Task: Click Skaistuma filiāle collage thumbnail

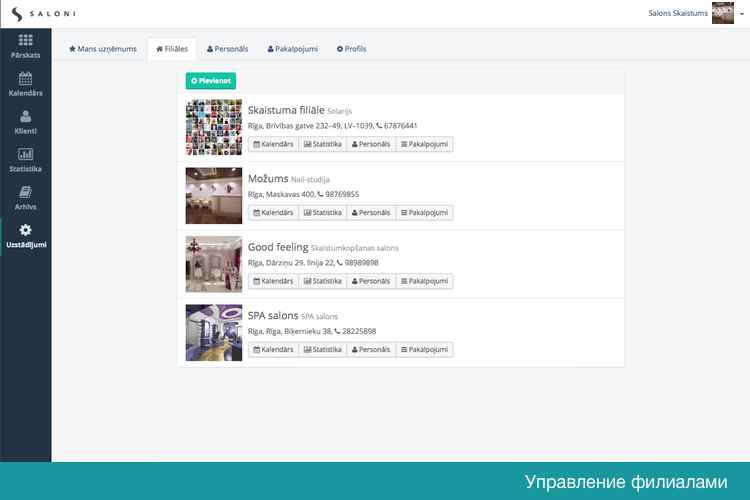Action: 214,127
